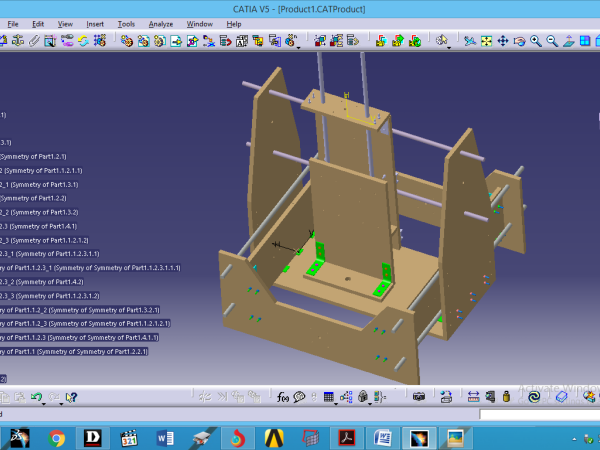
Task: Click the Pan icon
Action: point(503,41)
